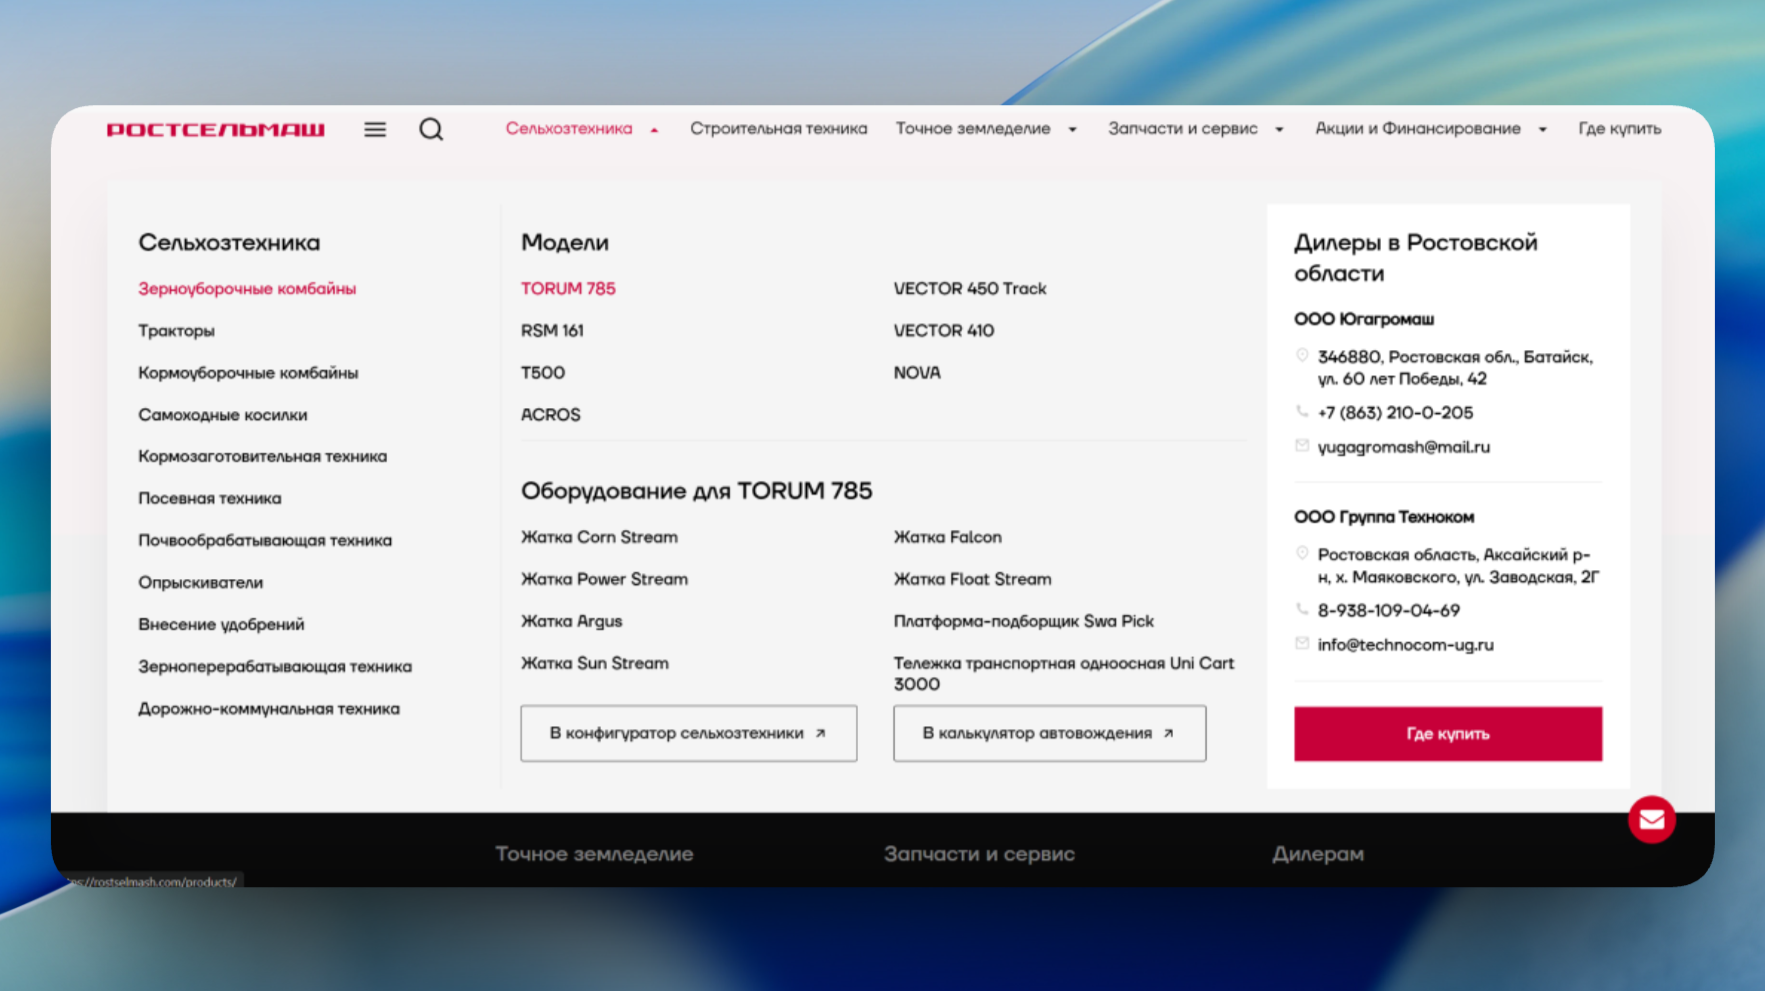Open Жатка Corn Stream equipment
The height and width of the screenshot is (991, 1765).
click(x=599, y=537)
